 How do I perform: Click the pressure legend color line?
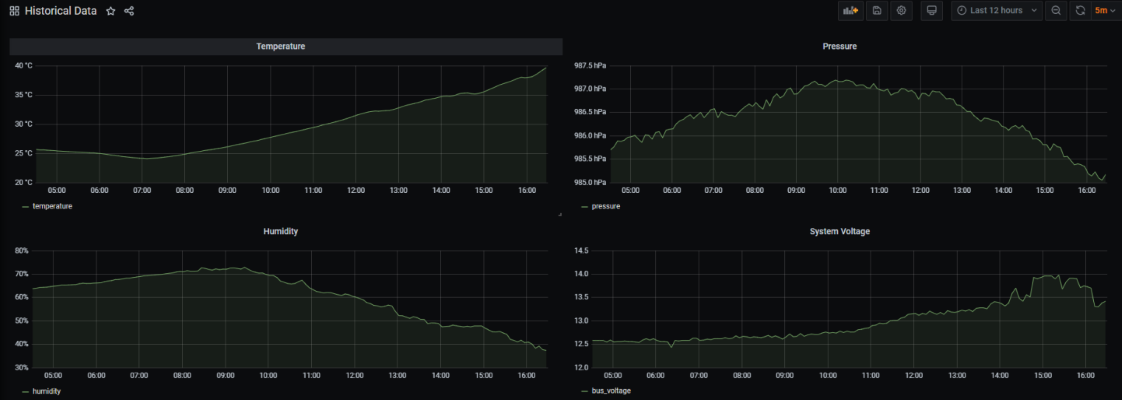[x=584, y=206]
